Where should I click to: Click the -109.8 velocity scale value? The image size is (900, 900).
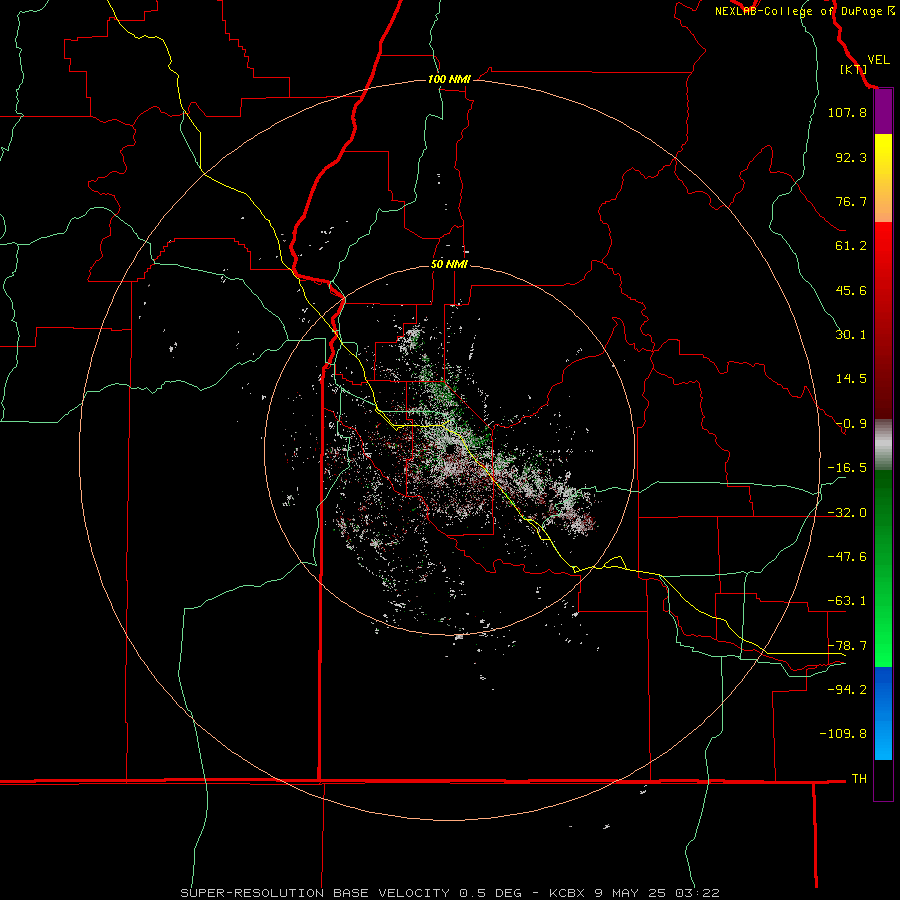point(843,734)
